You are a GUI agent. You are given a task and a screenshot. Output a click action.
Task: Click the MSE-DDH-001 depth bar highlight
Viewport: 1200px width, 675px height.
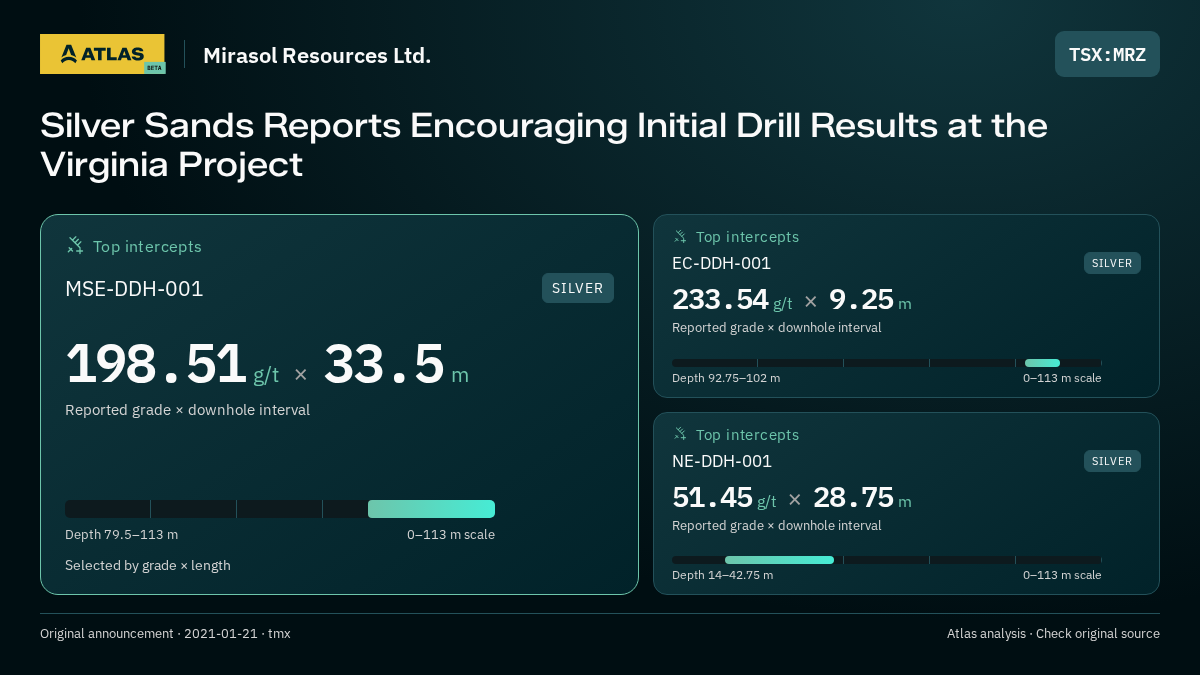pos(431,509)
